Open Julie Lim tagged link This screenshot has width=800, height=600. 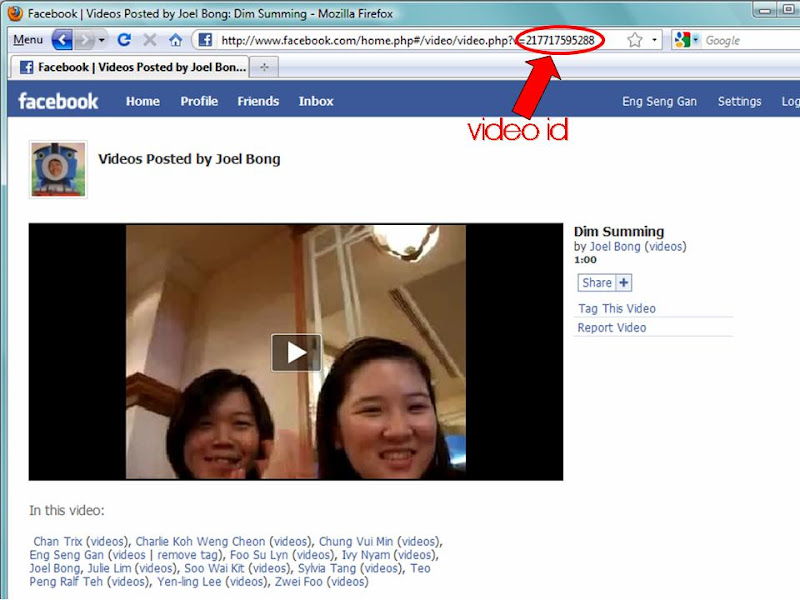109,568
